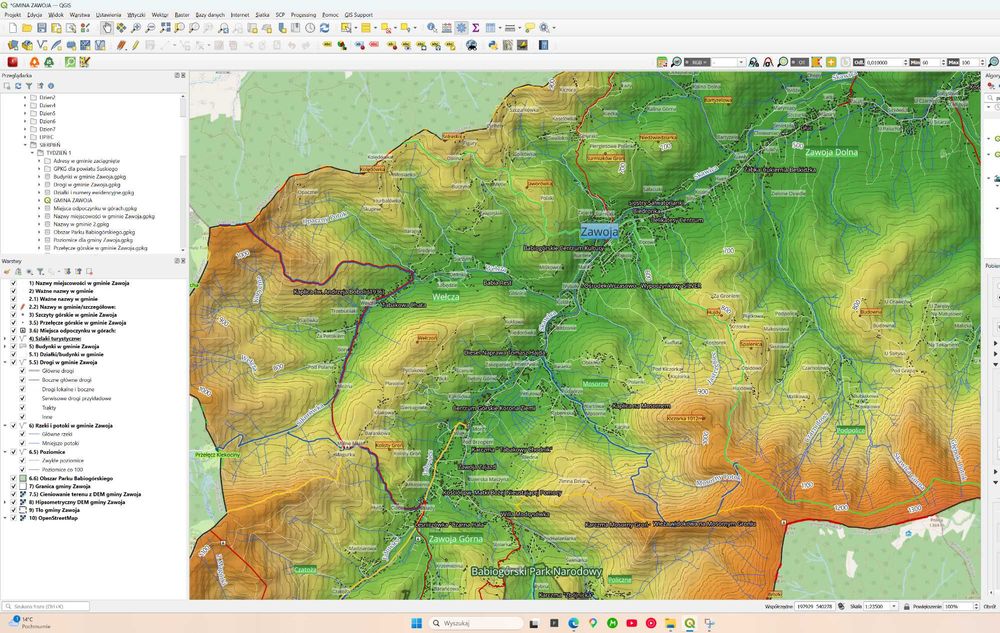Expand the 4) Szlaki turystyczne layer group
The image size is (1000, 633).
pyautogui.click(x=5, y=338)
